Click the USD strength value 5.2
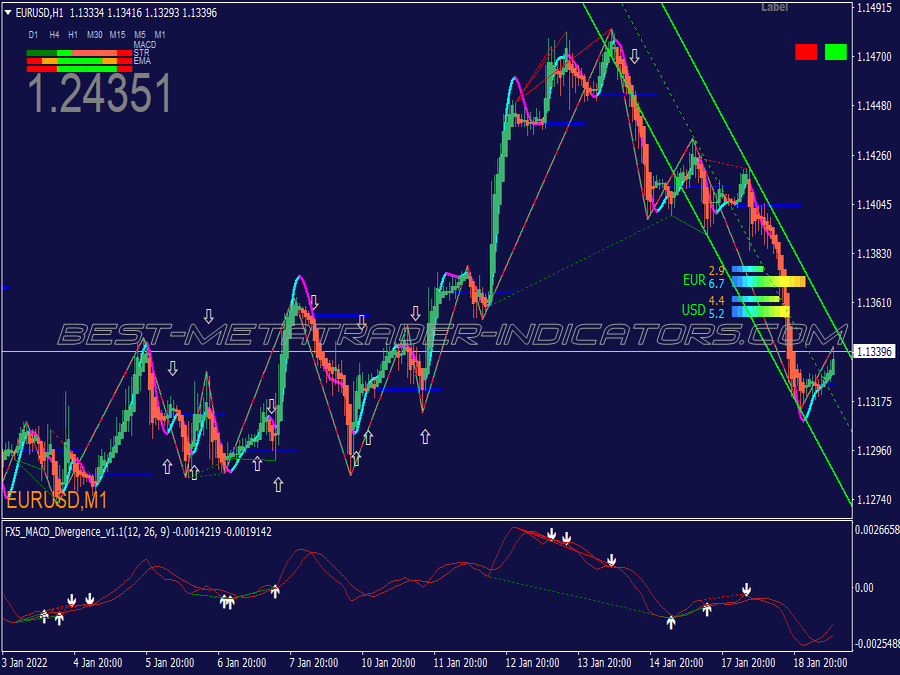The image size is (900, 675). pyautogui.click(x=716, y=313)
